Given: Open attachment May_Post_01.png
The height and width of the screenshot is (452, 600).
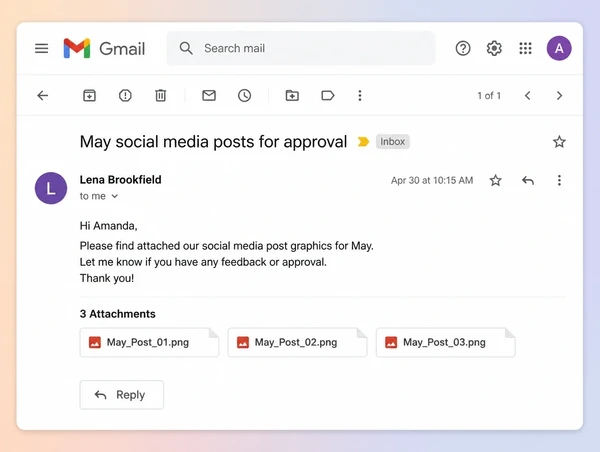Looking at the screenshot, I should tap(149, 342).
